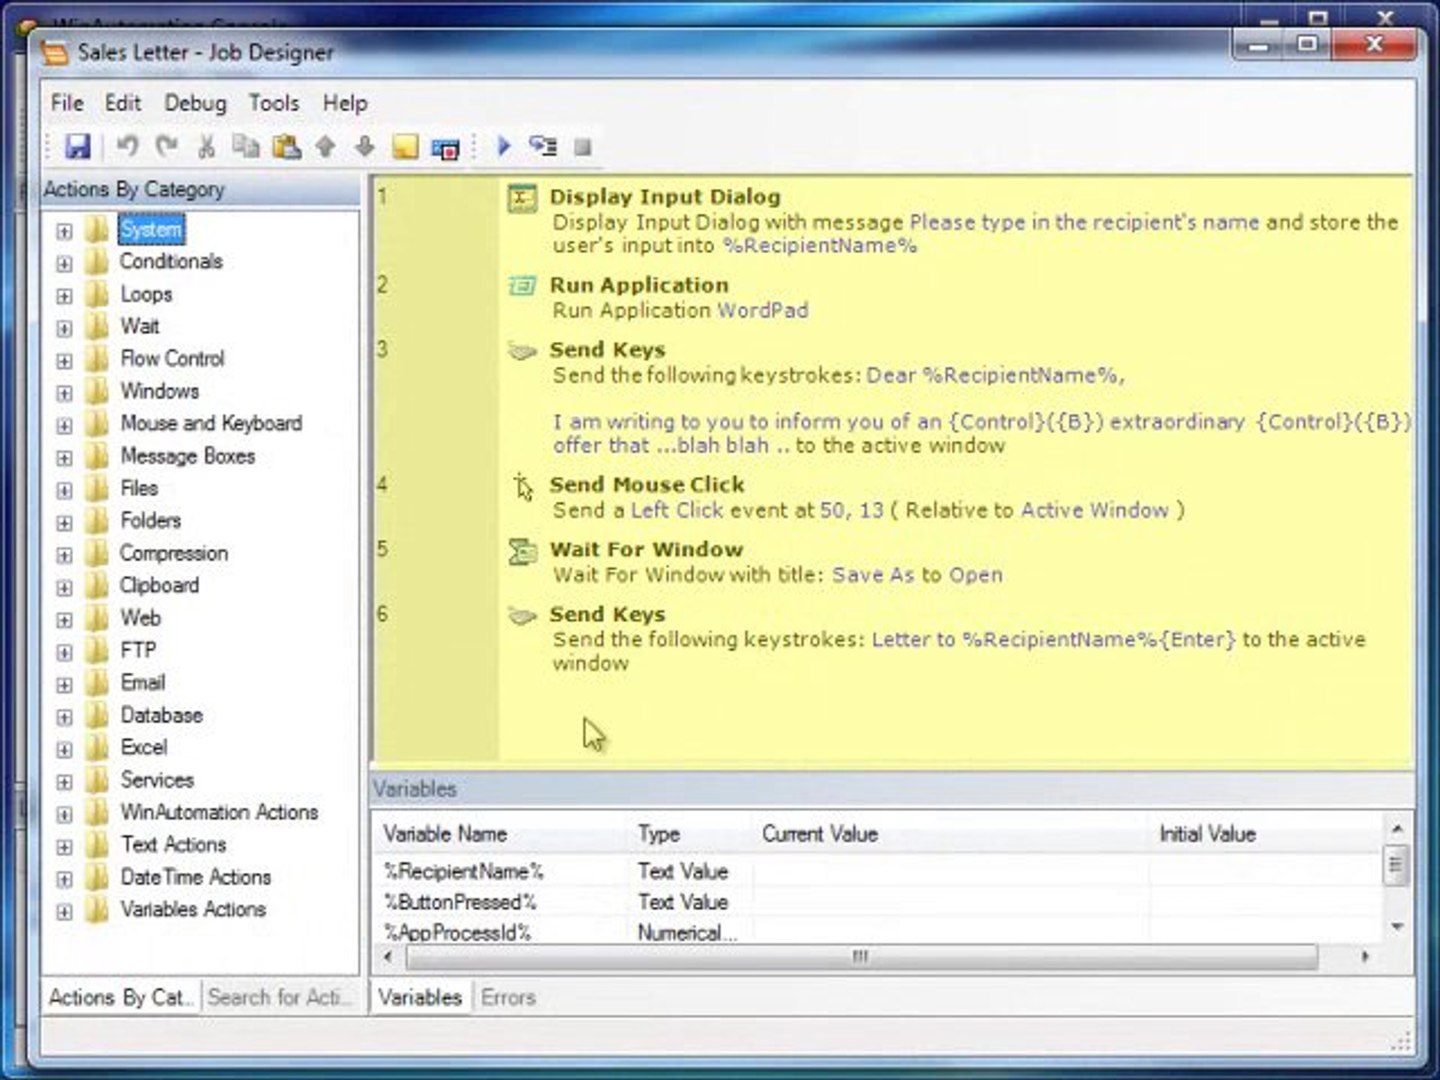Click the Move Down arrow icon
The image size is (1440, 1080).
[x=365, y=147]
